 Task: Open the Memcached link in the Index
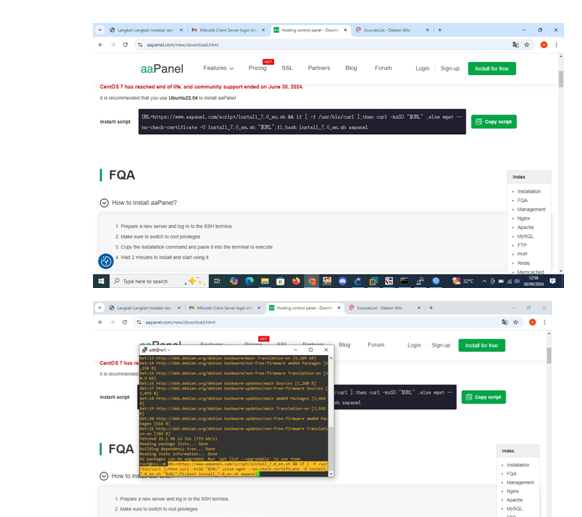pos(530,272)
